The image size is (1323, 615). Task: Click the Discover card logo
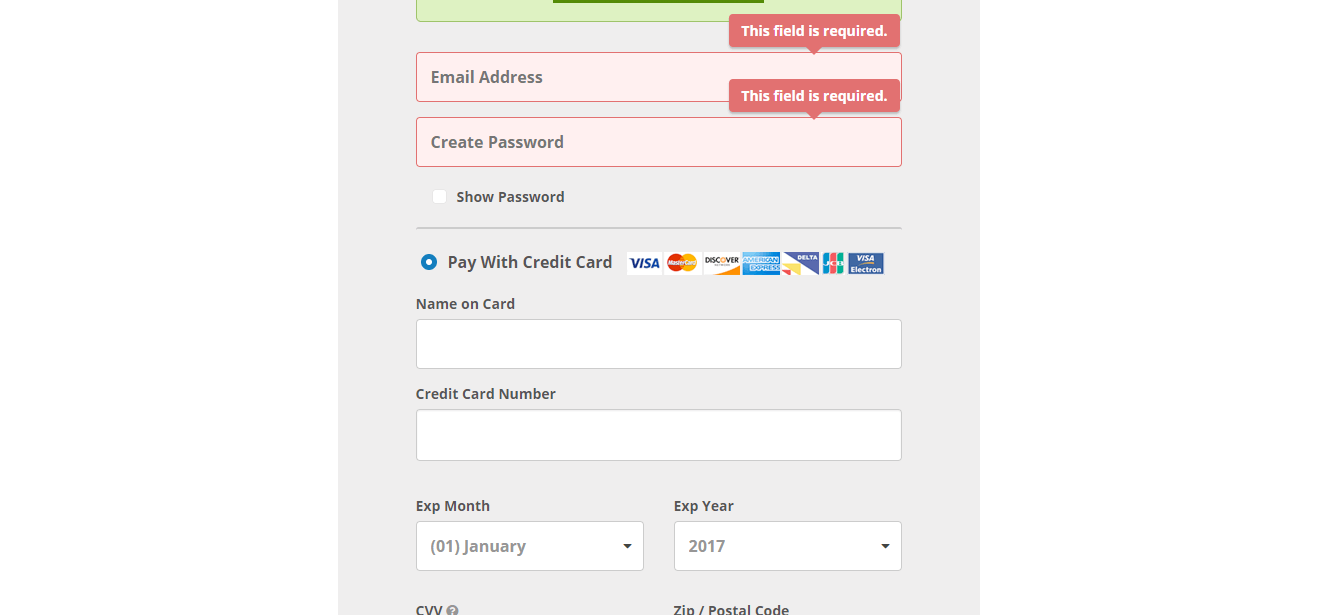click(721, 263)
